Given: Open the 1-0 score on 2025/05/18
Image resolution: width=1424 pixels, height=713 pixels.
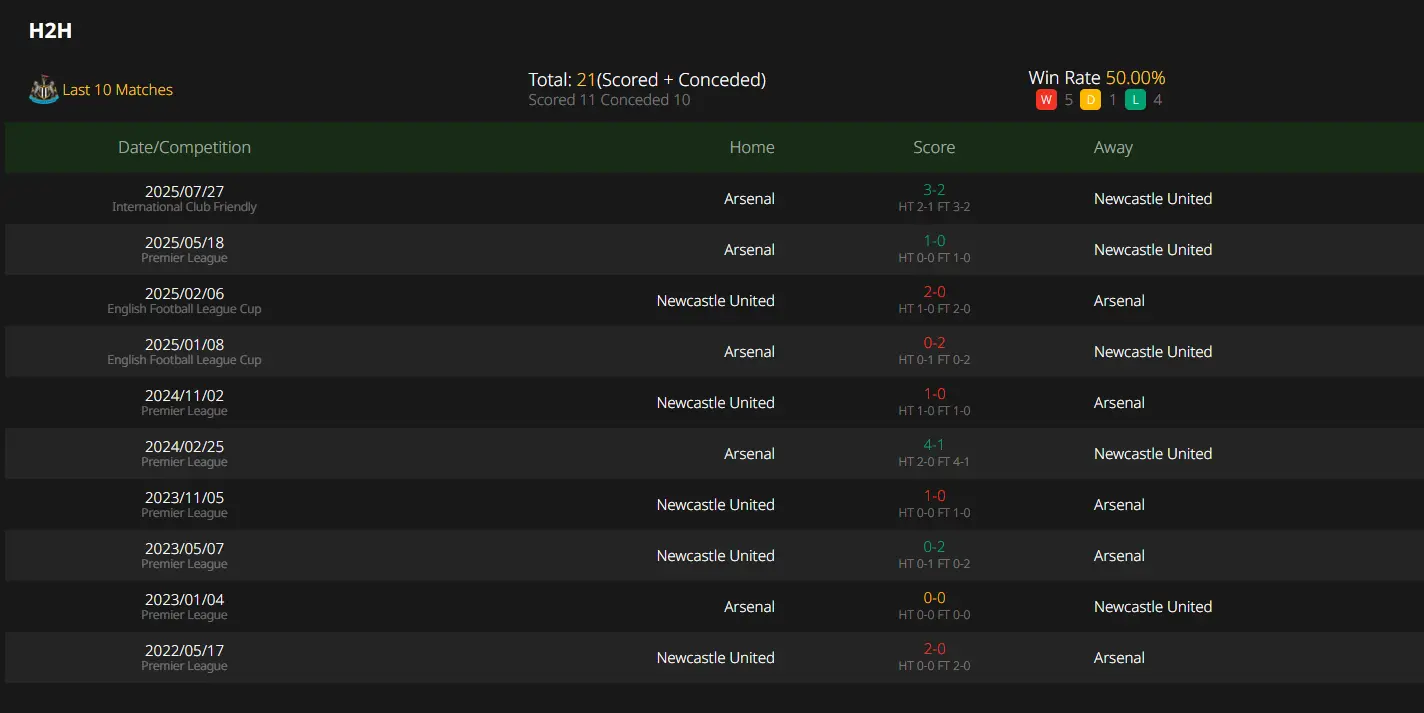Looking at the screenshot, I should coord(934,241).
